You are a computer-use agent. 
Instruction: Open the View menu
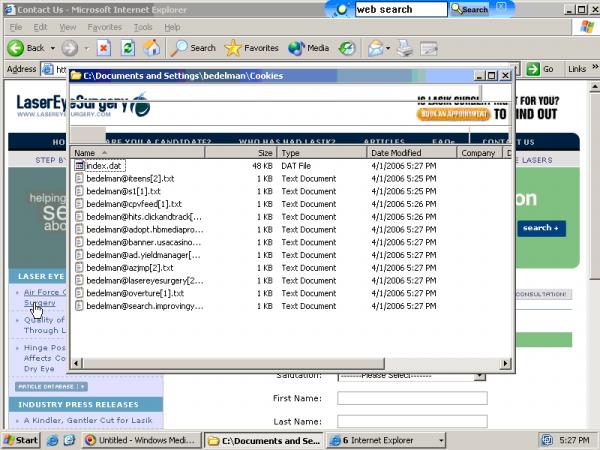[68, 27]
